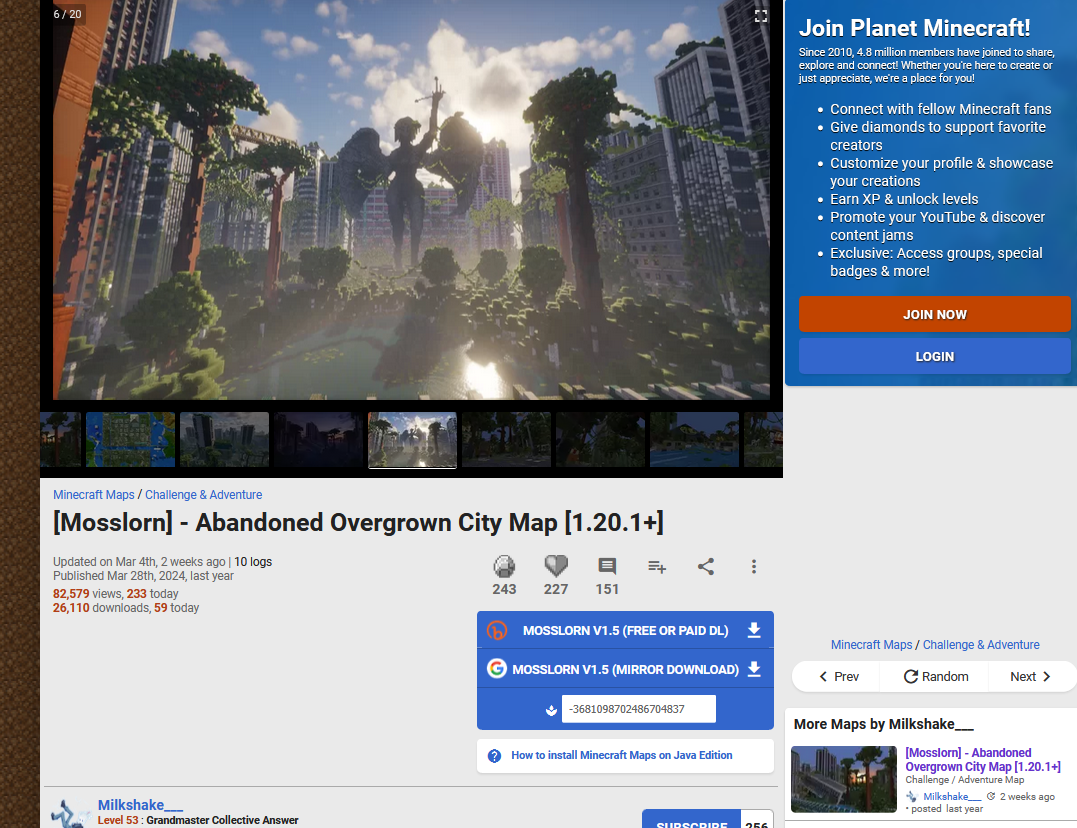Download MOSSLORN V1.5 (MIRROR DOWNLOAD)
The height and width of the screenshot is (828, 1077).
[625, 669]
